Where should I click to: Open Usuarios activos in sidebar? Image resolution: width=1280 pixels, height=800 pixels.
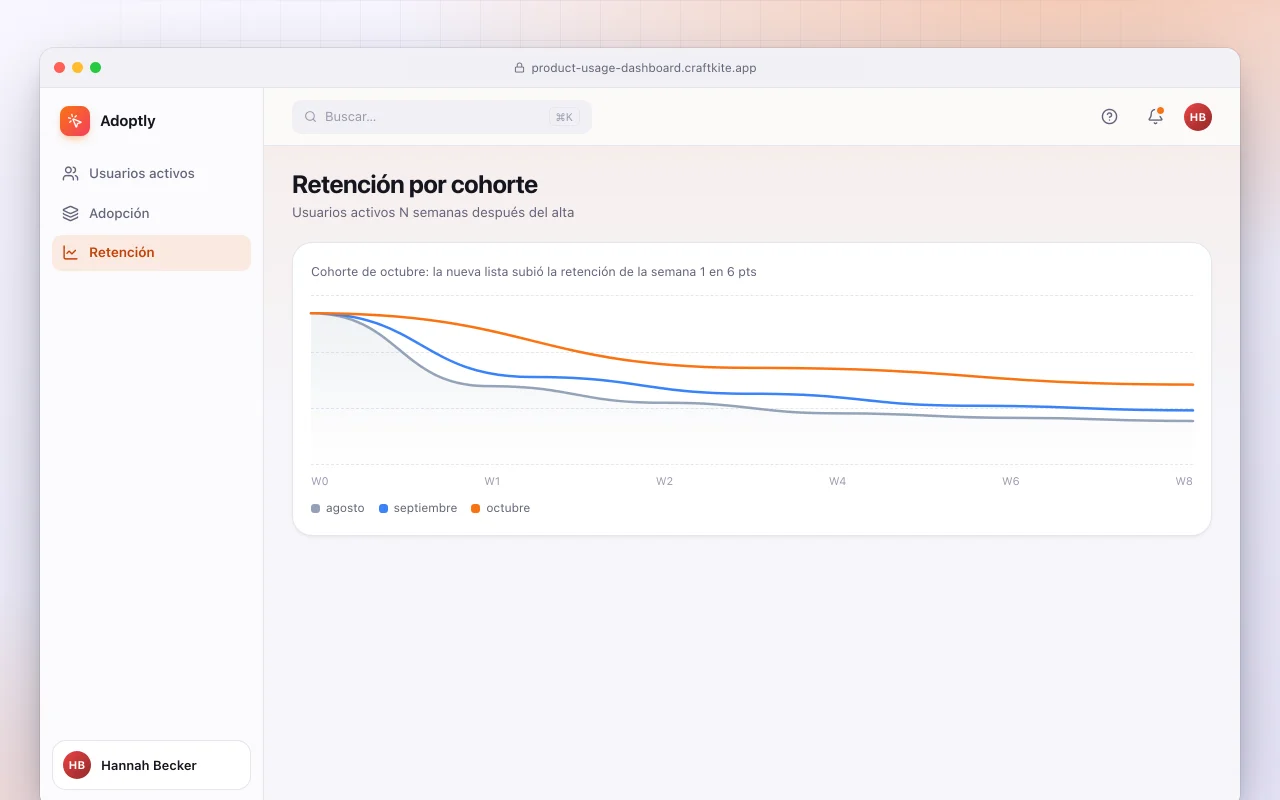coord(151,173)
